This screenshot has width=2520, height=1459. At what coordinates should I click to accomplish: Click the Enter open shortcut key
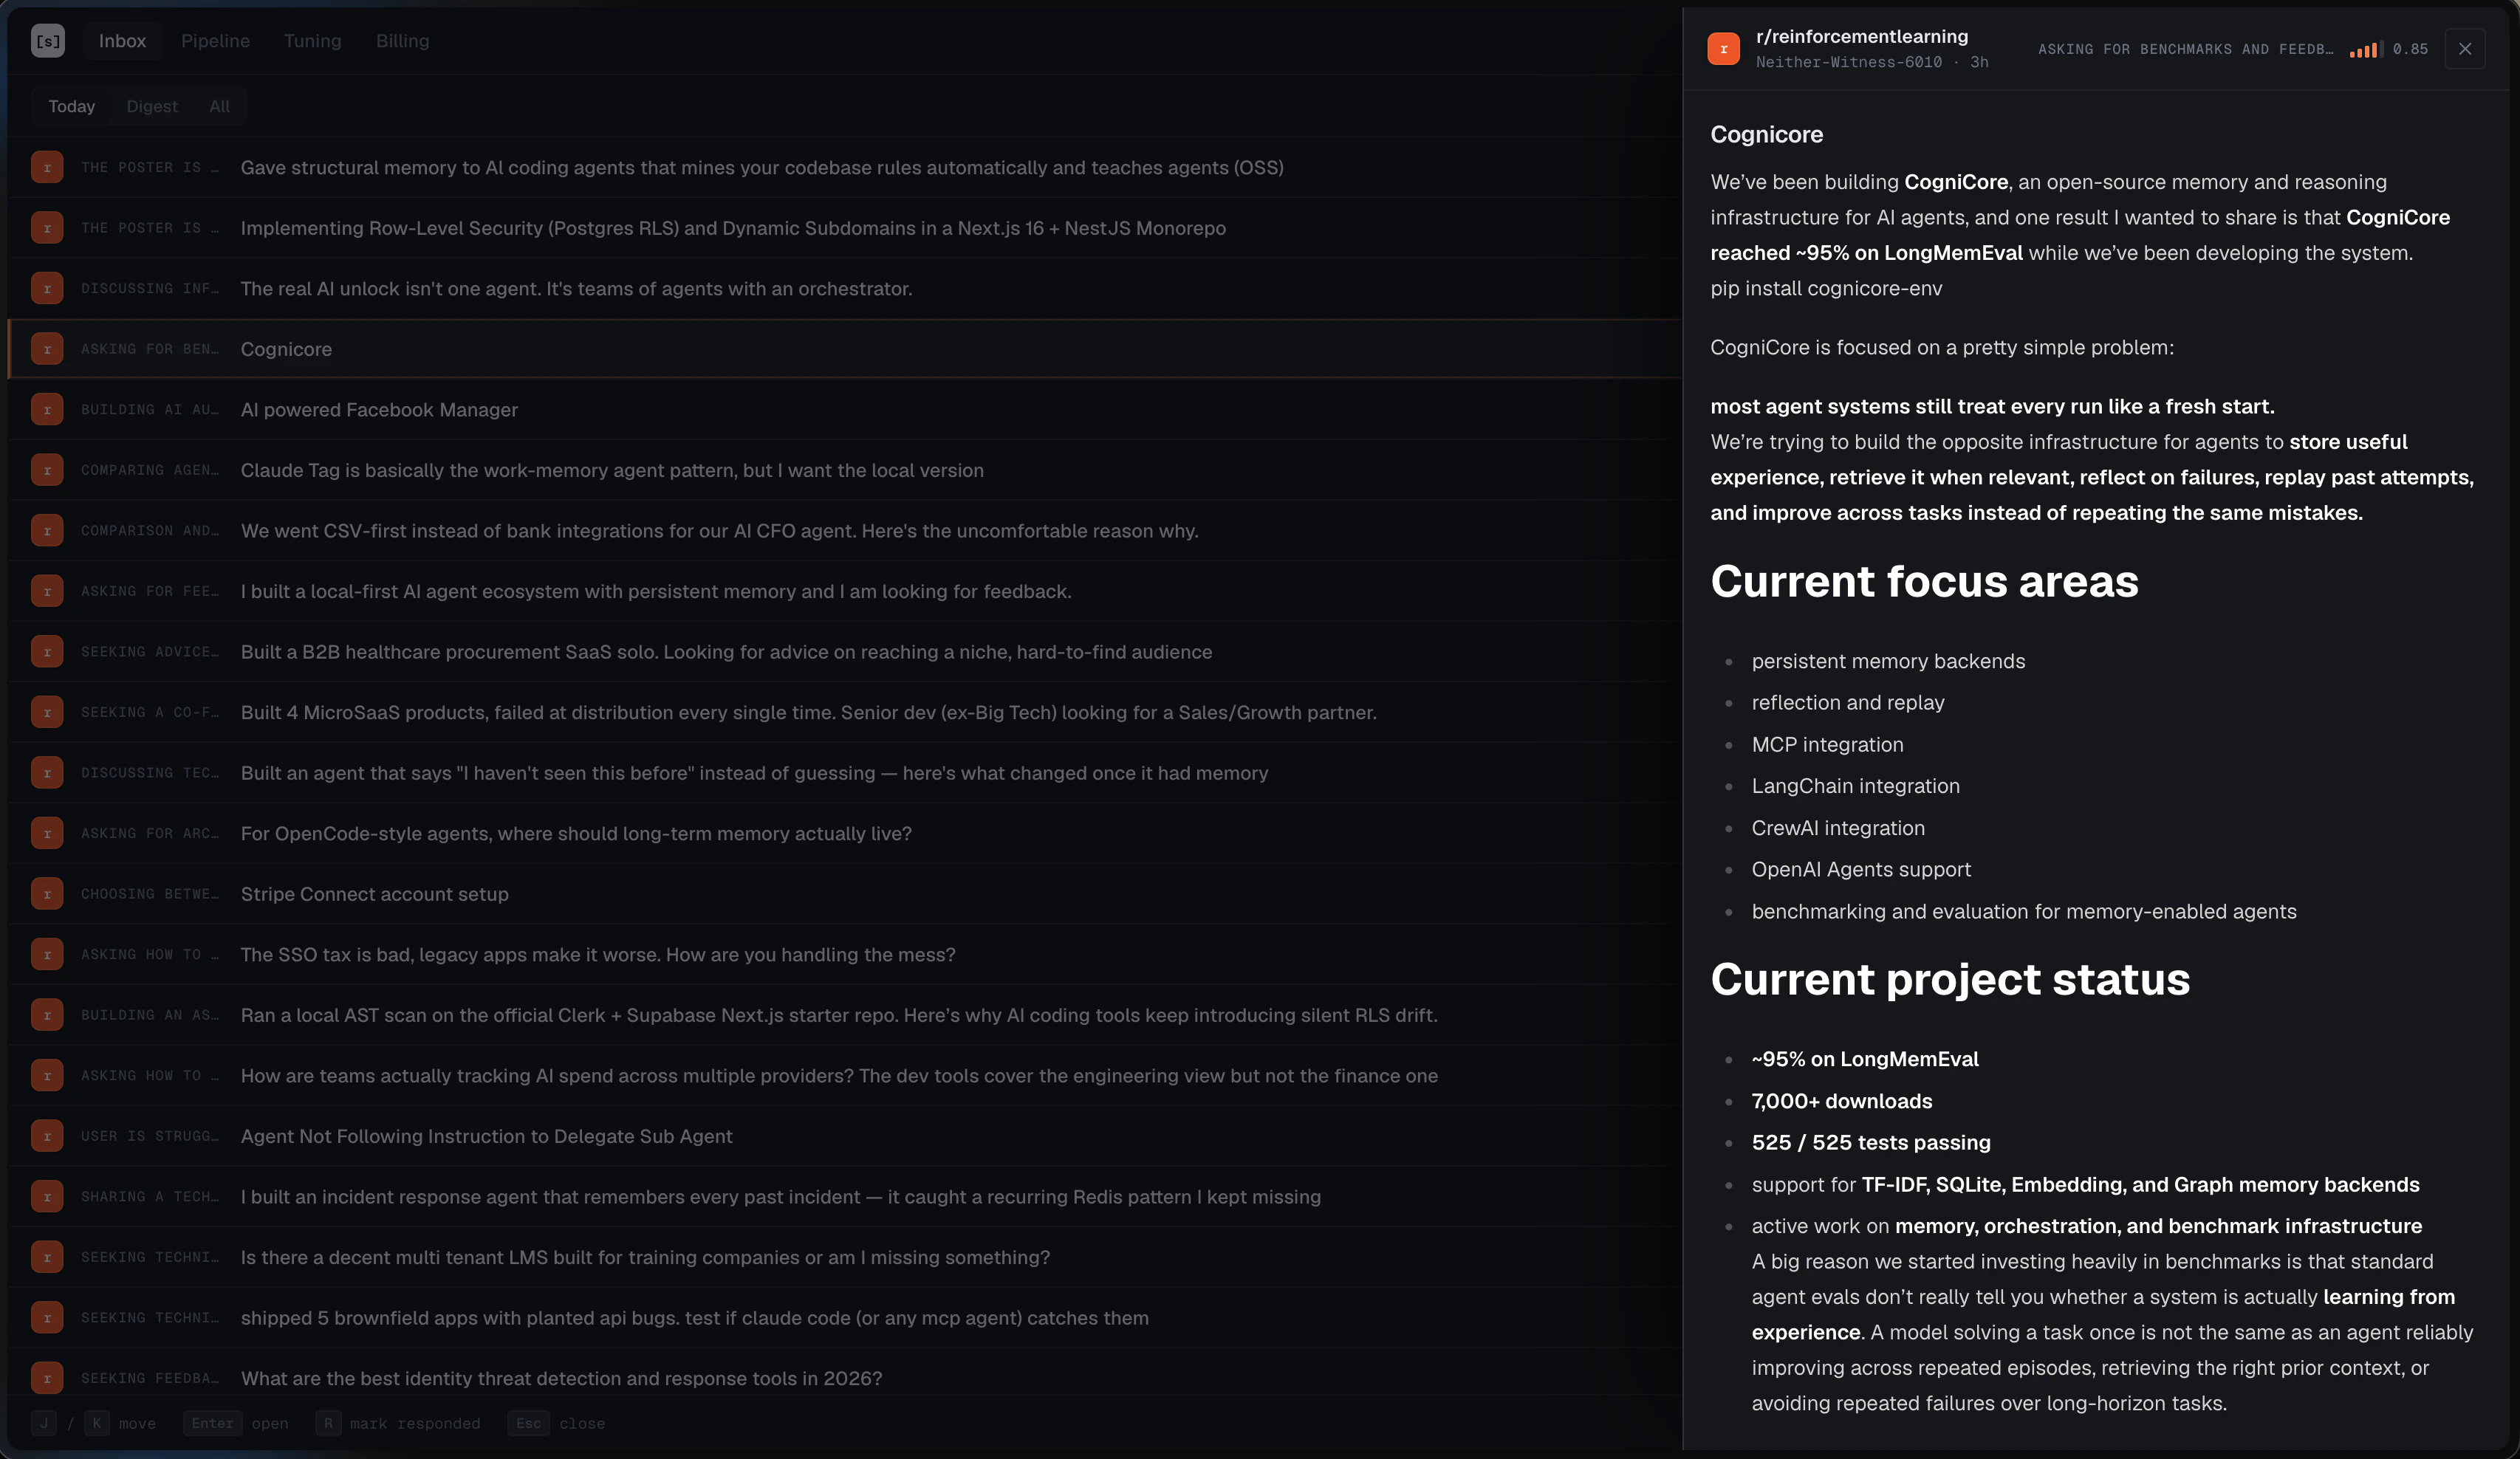pos(212,1423)
